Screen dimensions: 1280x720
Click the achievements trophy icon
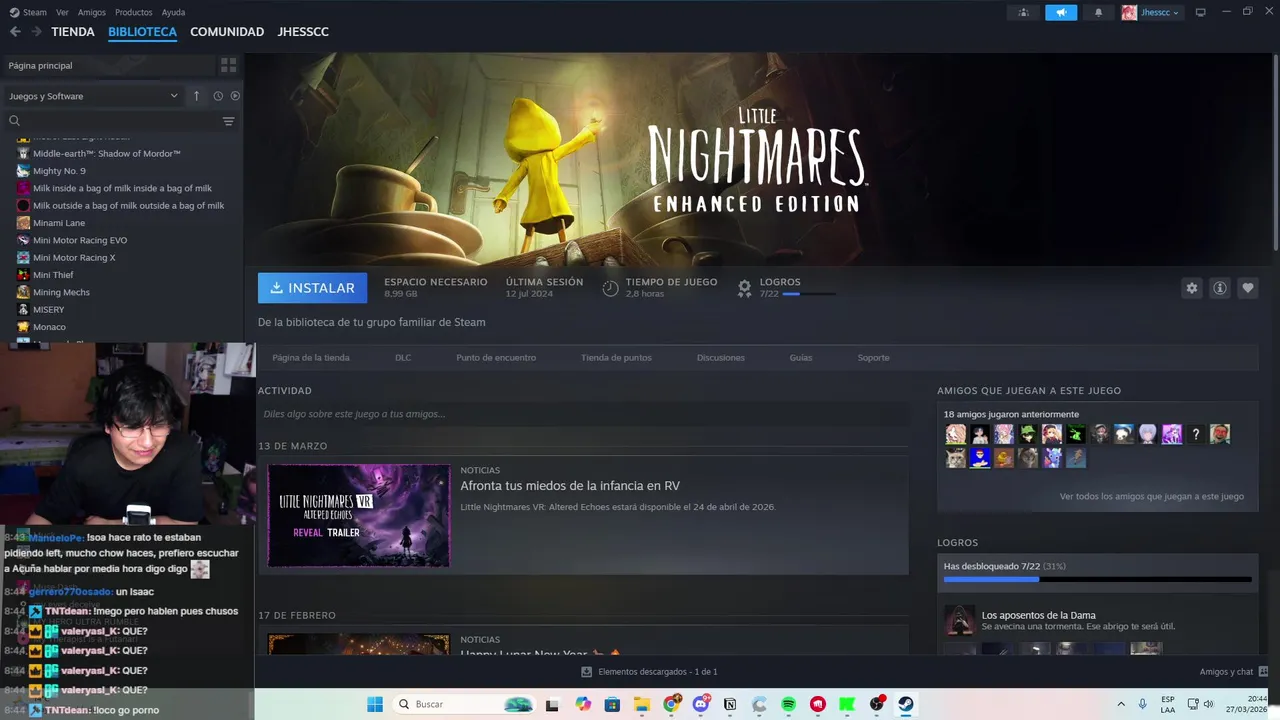(744, 288)
